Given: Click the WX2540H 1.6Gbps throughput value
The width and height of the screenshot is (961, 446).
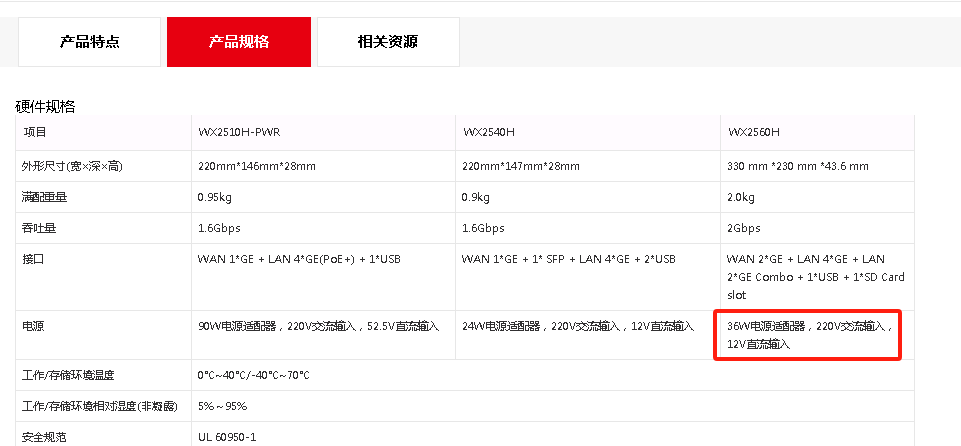Looking at the screenshot, I should [x=483, y=228].
